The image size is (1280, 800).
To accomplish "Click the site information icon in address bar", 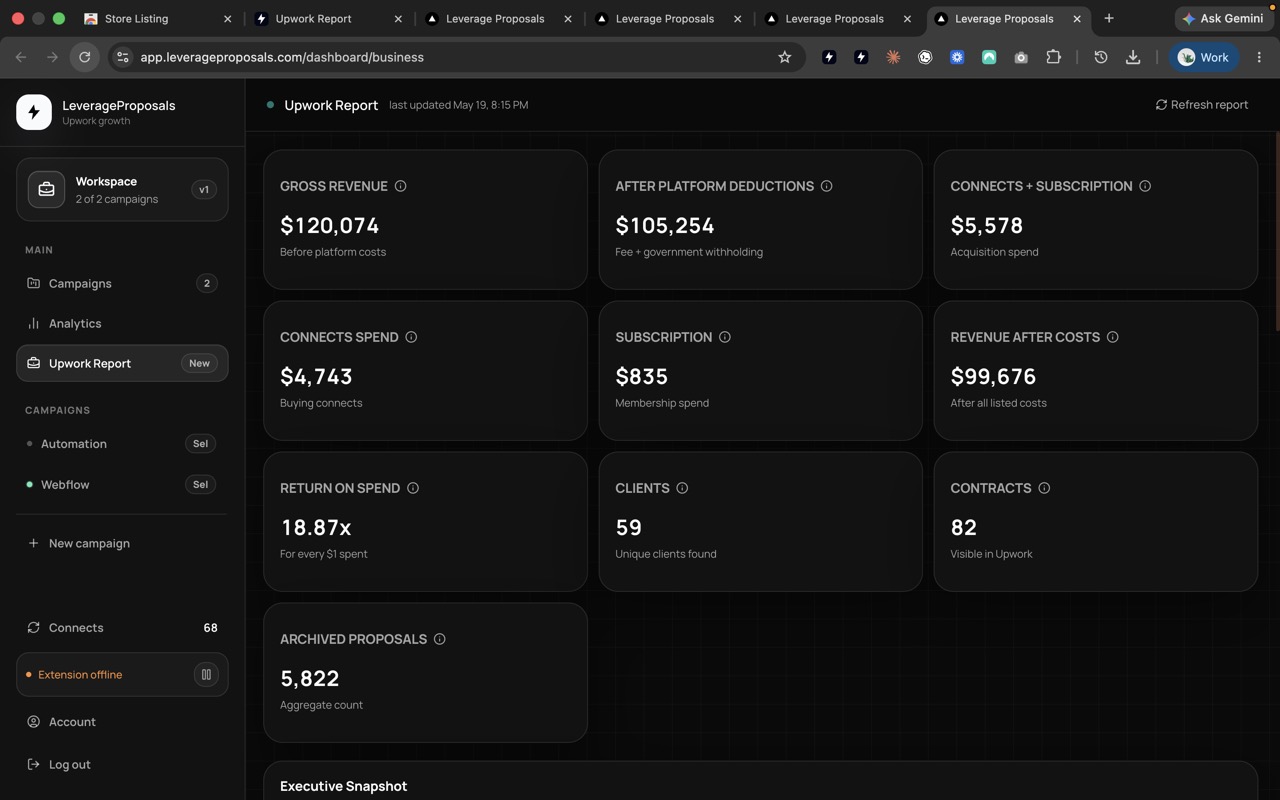I will coord(123,57).
